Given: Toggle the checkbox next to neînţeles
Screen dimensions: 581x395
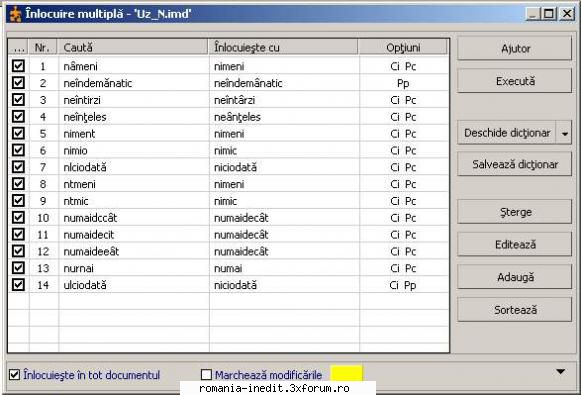Looking at the screenshot, I should point(18,116).
